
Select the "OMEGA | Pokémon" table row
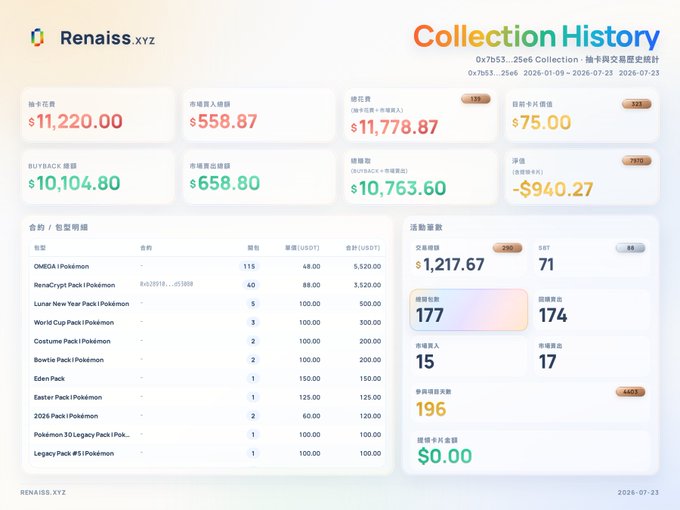[x=207, y=266]
